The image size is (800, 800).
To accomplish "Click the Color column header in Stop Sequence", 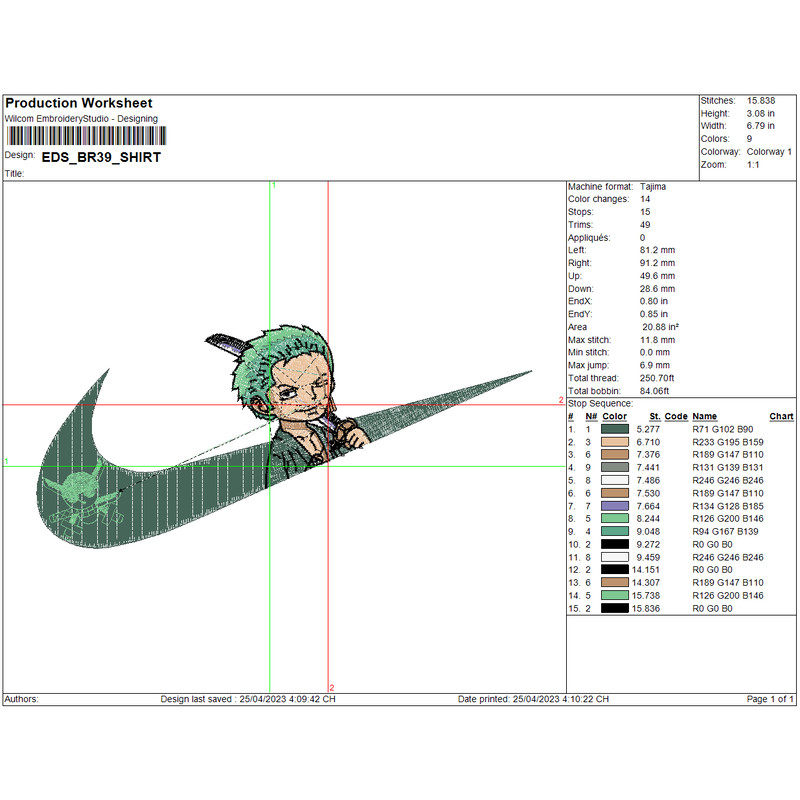I will pos(615,416).
